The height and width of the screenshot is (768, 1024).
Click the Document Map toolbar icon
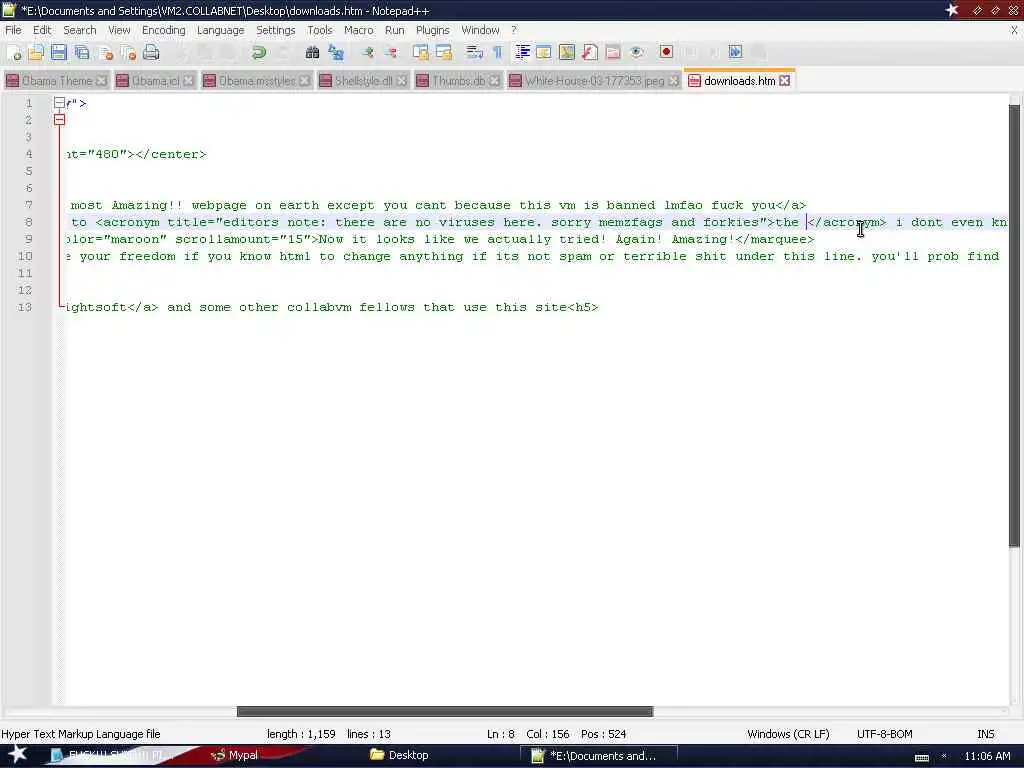click(x=567, y=52)
